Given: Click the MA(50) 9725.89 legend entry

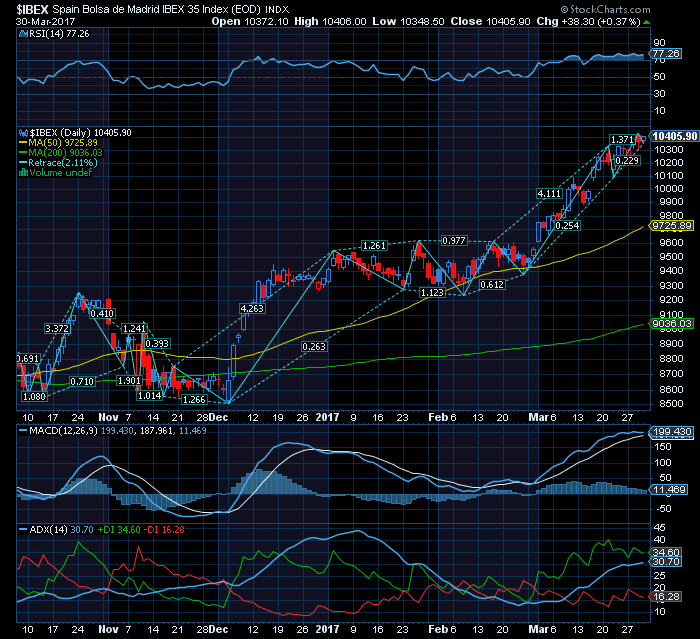Looking at the screenshot, I should pyautogui.click(x=58, y=143).
